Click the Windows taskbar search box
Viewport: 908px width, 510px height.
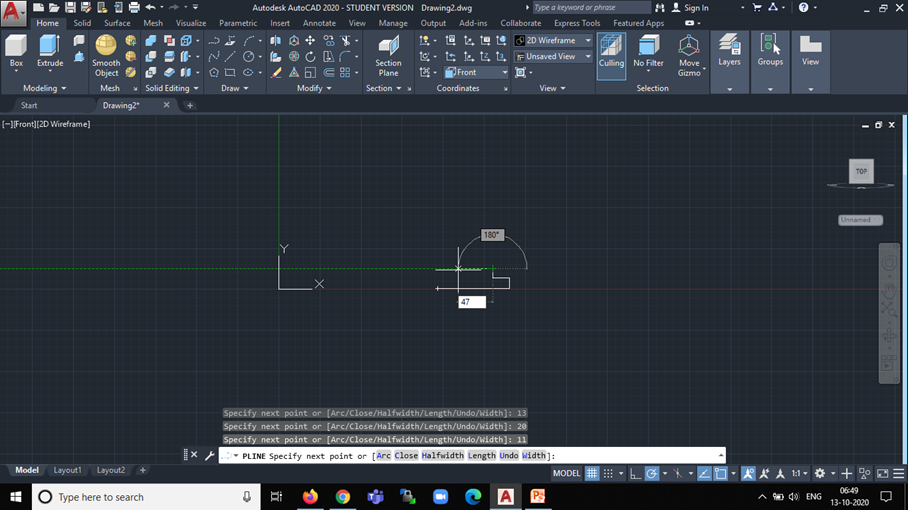pyautogui.click(x=145, y=497)
